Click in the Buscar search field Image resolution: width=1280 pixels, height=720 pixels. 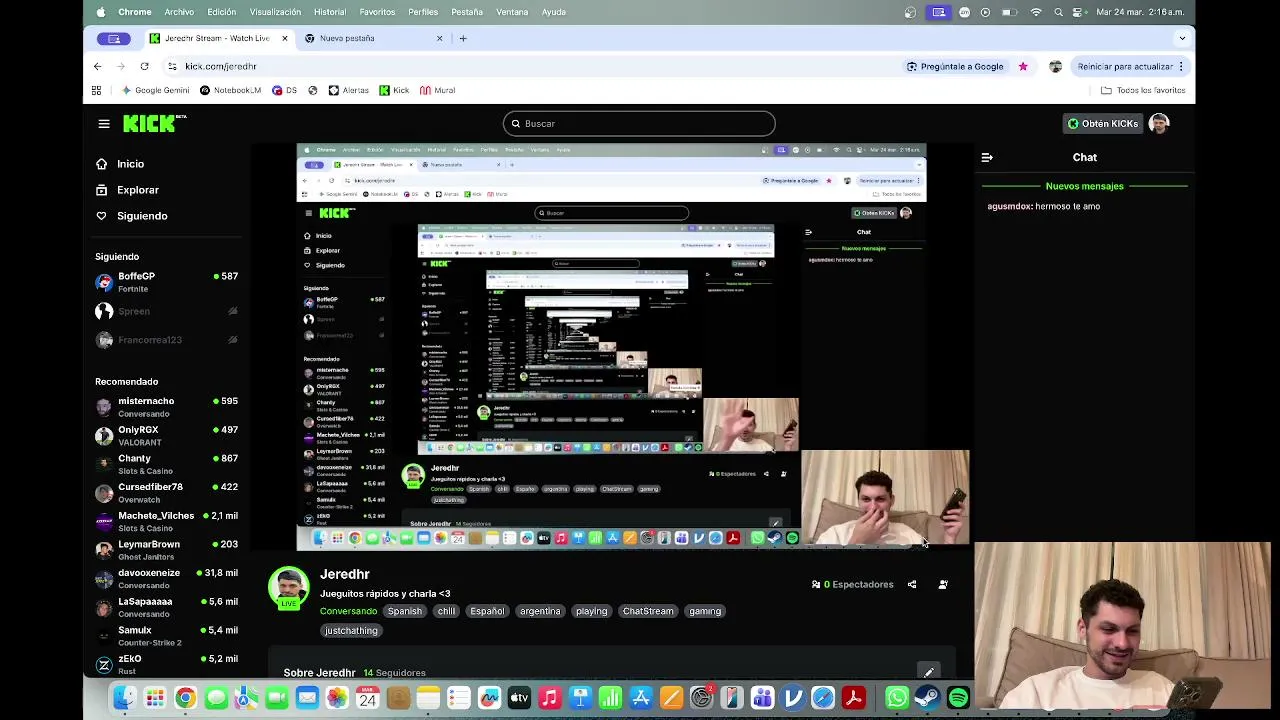click(639, 124)
